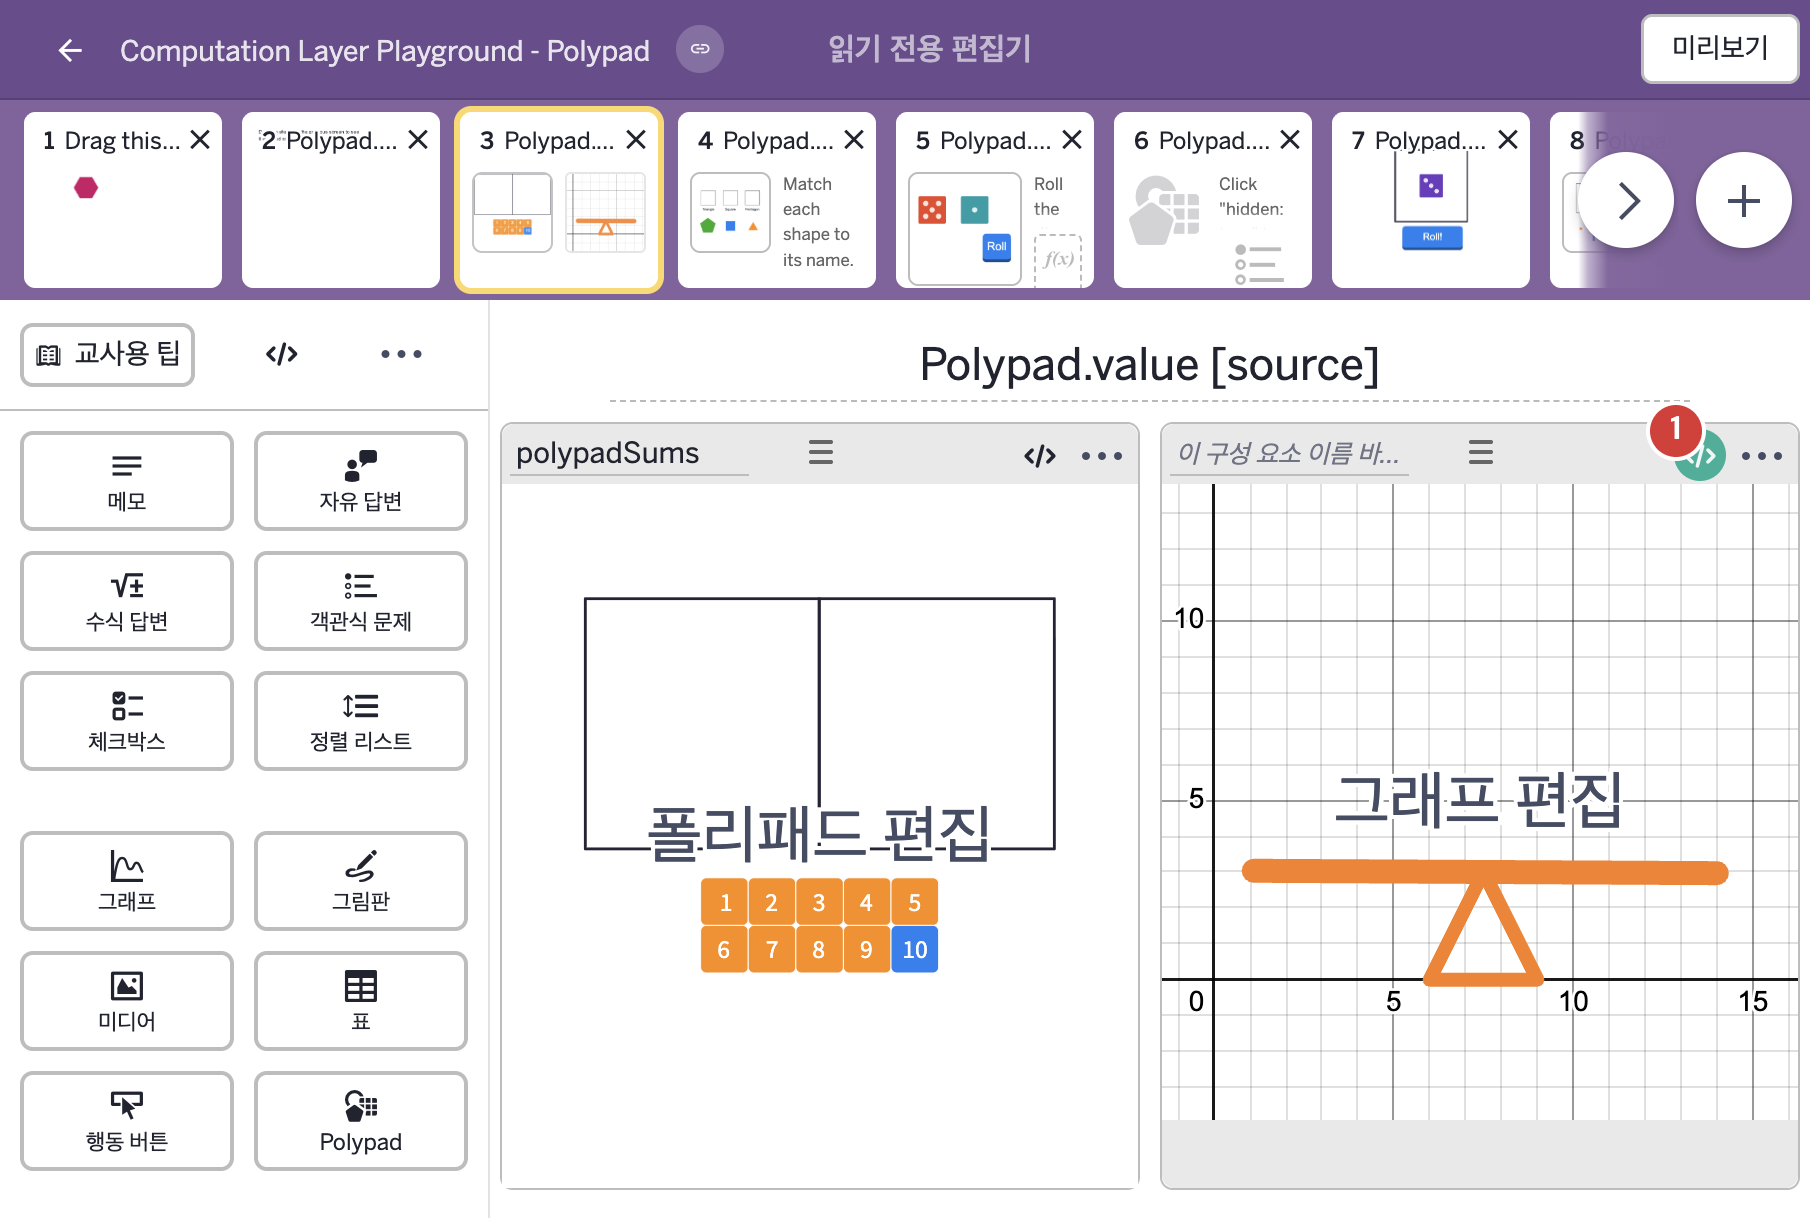
Task: Open screen-level computation layer code icon
Action: (282, 354)
